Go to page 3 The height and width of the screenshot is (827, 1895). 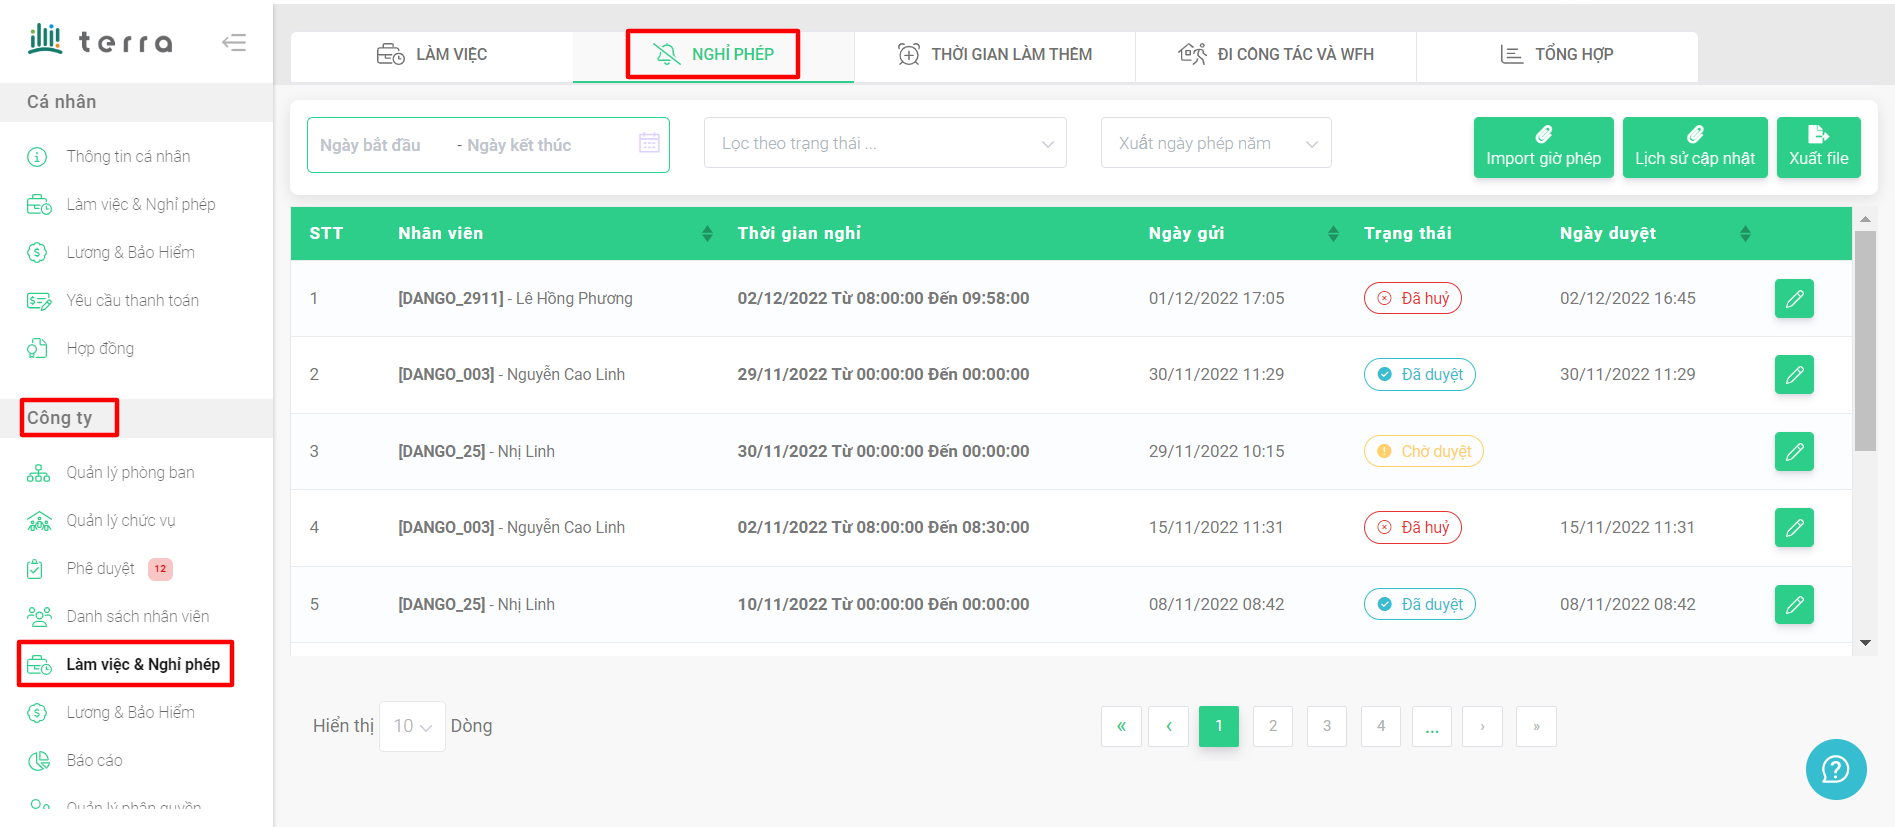click(x=1326, y=726)
